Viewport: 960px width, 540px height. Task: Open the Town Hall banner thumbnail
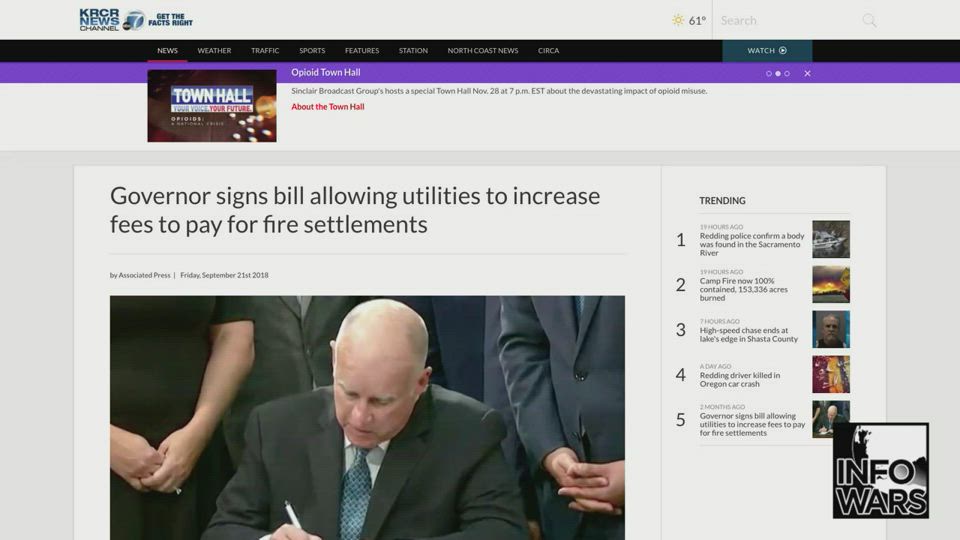coord(212,106)
